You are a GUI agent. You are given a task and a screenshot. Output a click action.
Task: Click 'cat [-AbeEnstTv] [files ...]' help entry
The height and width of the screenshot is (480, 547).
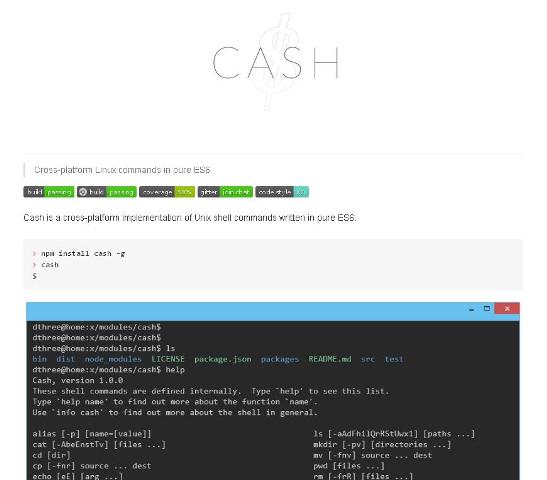(99, 444)
